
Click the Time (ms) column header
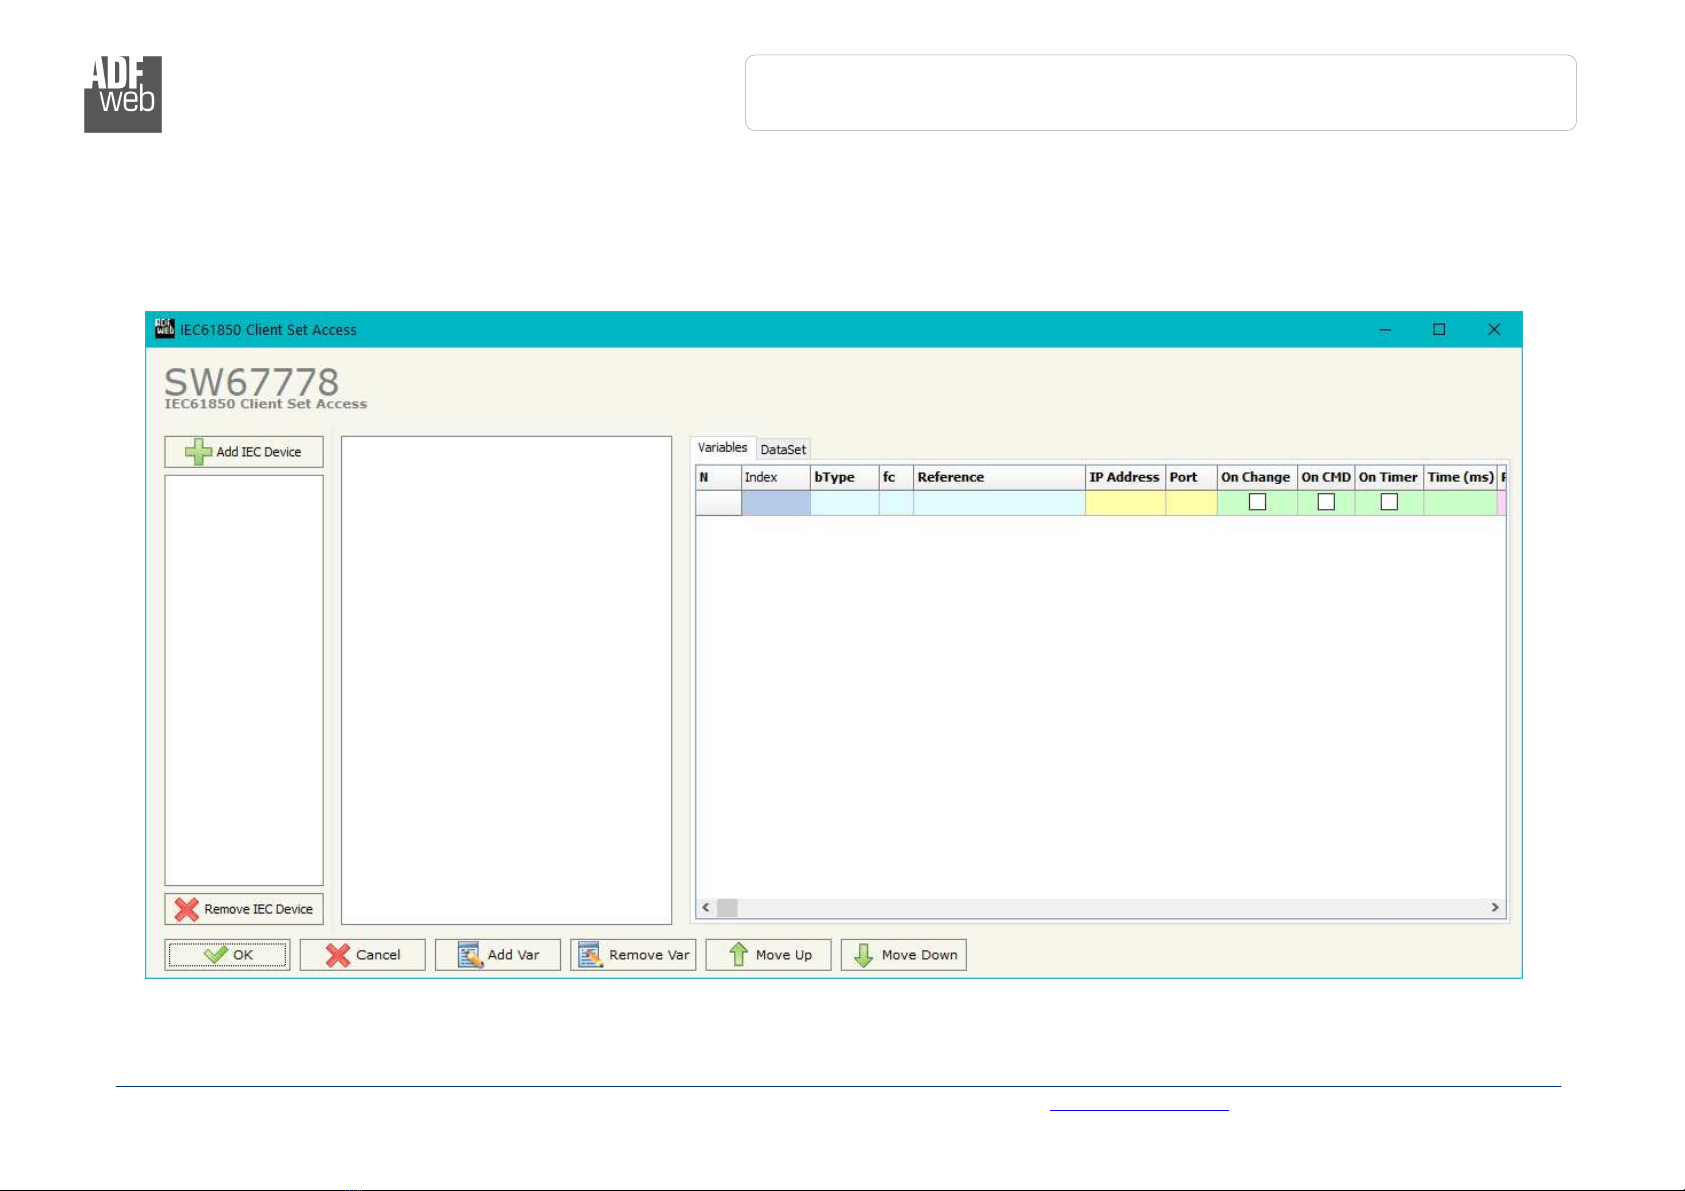click(1460, 478)
